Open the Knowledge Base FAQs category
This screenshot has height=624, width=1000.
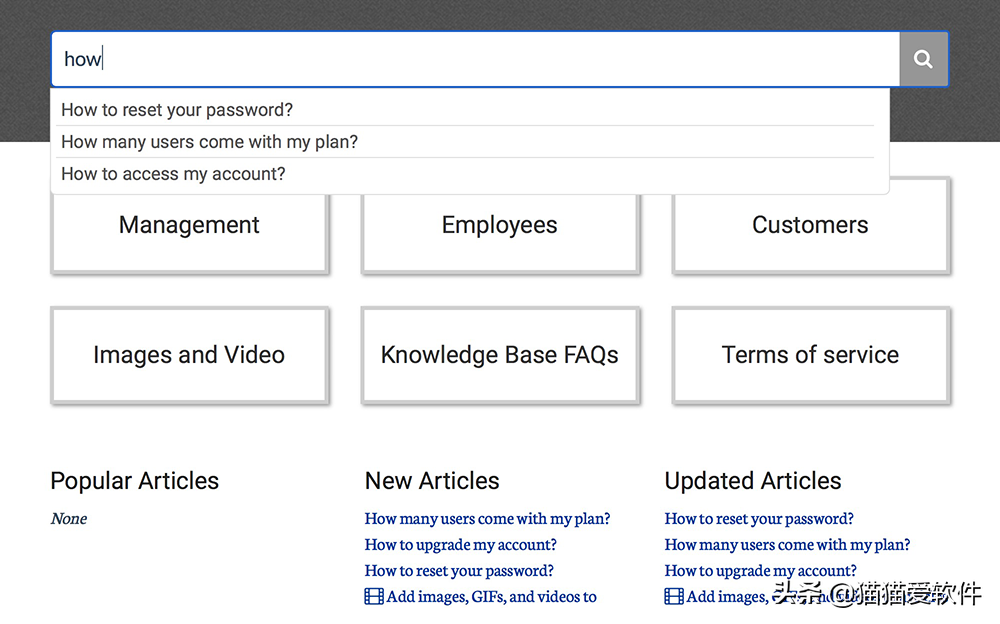click(x=500, y=355)
